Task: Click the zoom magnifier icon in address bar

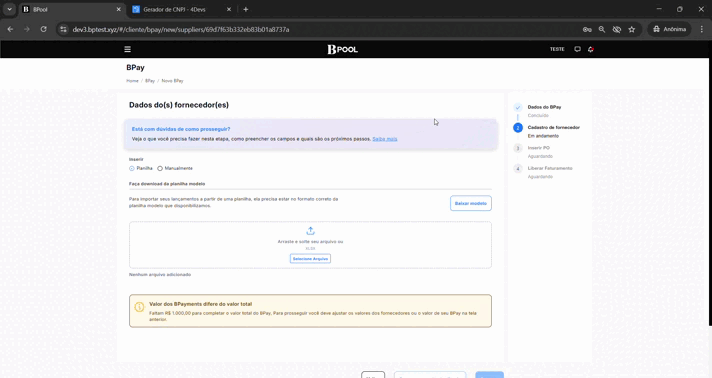Action: 602,29
